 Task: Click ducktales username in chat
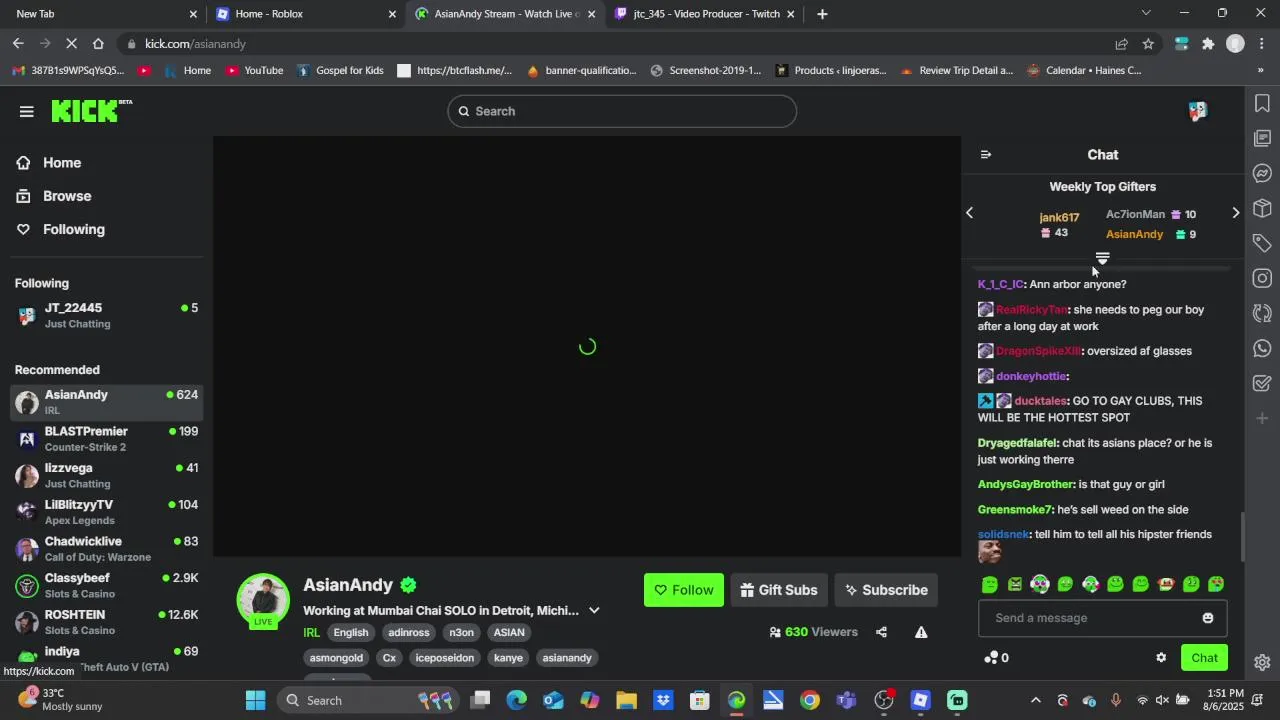[1040, 401]
